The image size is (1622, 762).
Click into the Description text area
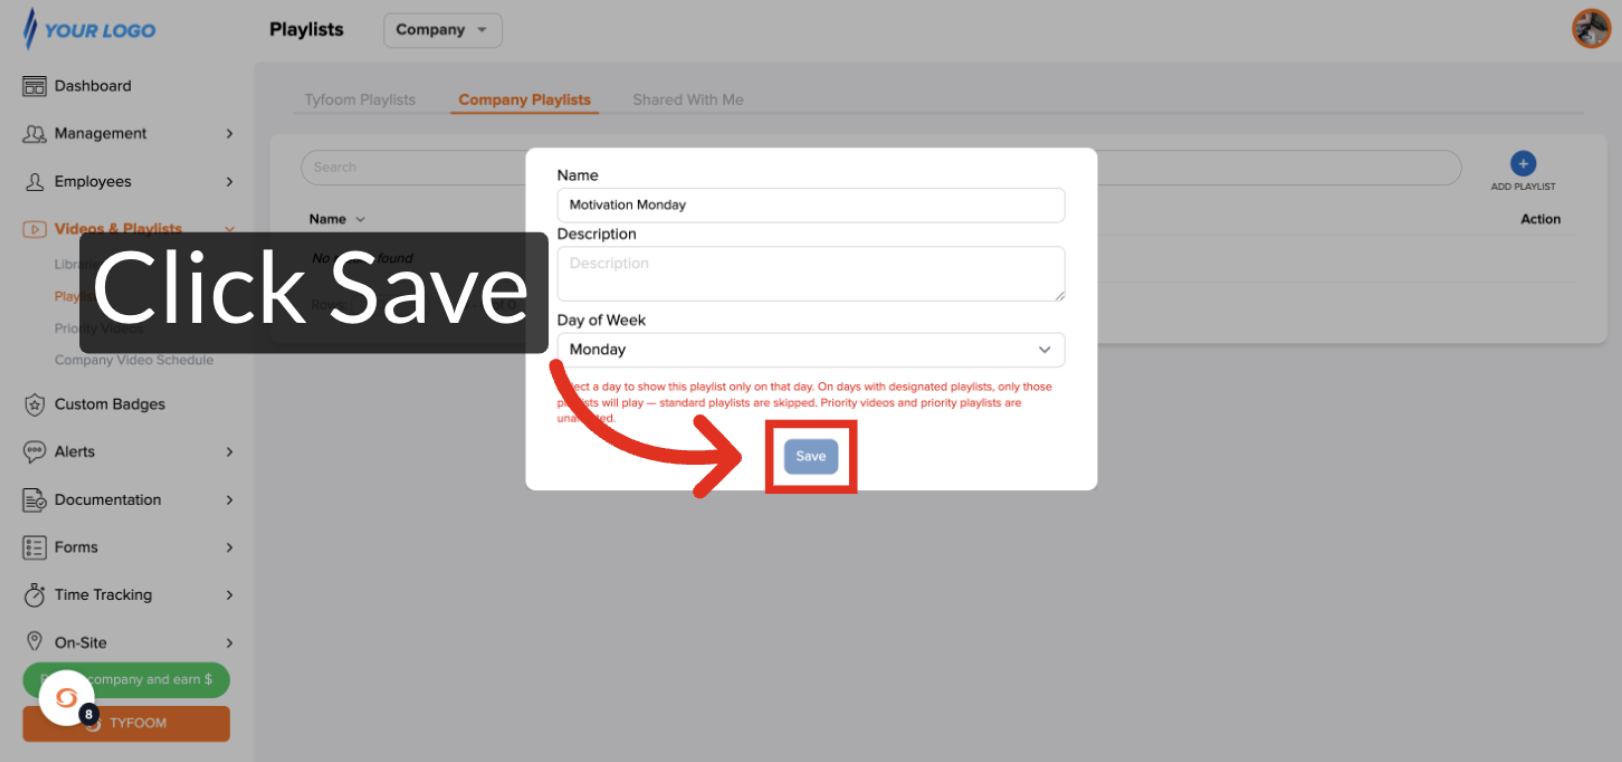tap(810, 273)
